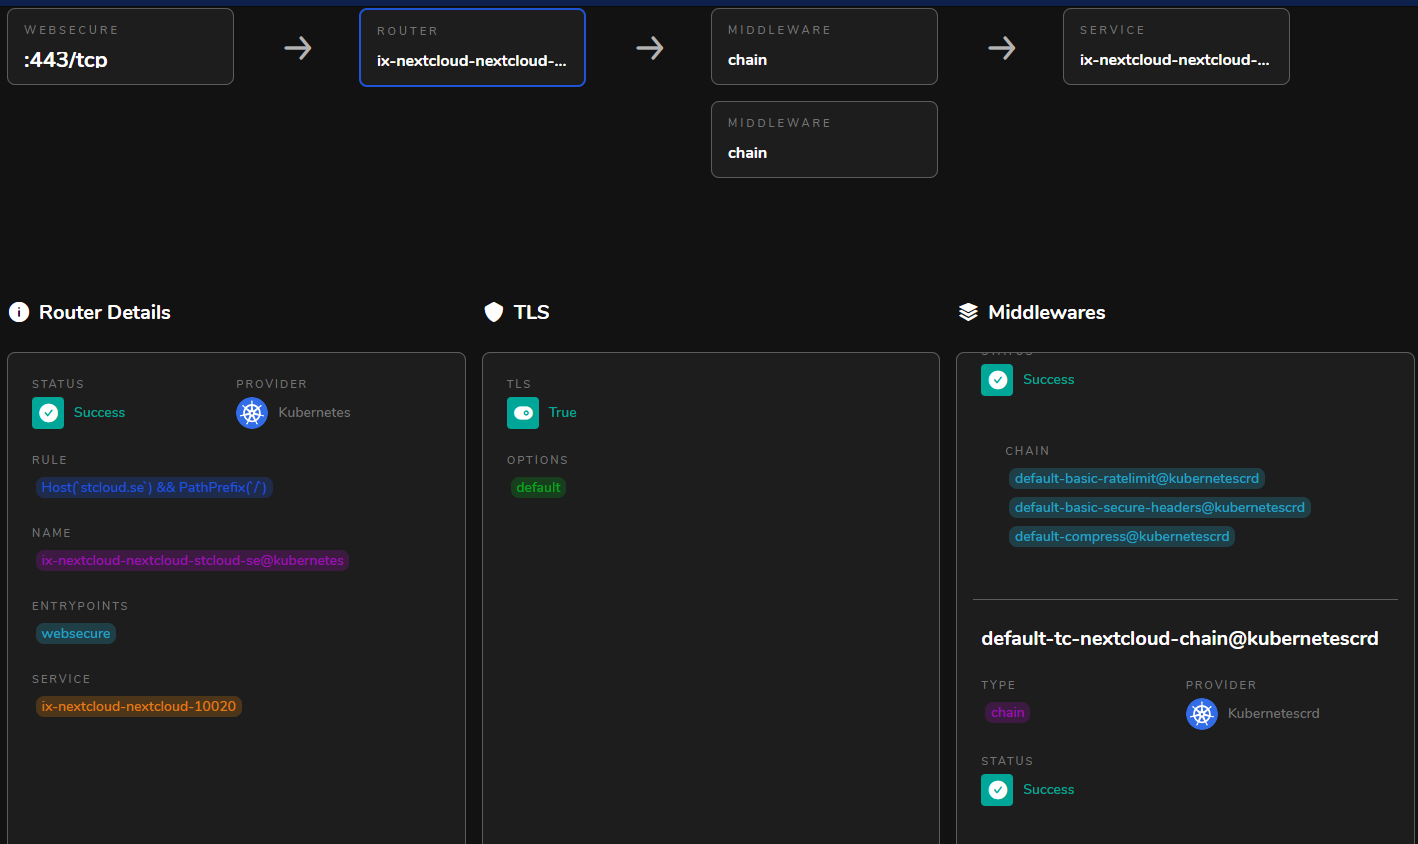
Task: Click the Kubernetescrd provider name text
Action: 1274,714
